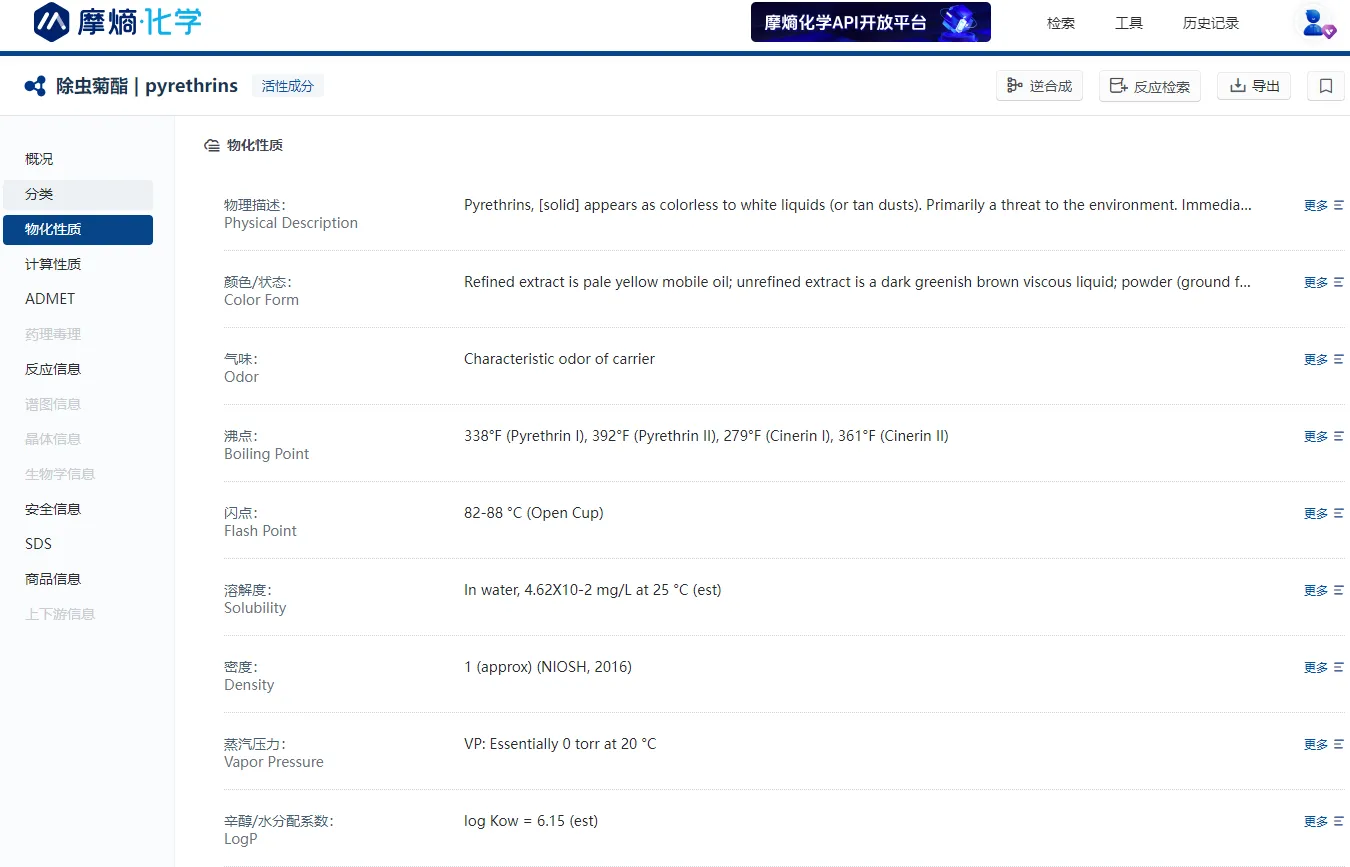Screen dimensions: 1350x867
Task: Click the value 'log Kow = 6.15 (est)'
Action: pos(531,821)
